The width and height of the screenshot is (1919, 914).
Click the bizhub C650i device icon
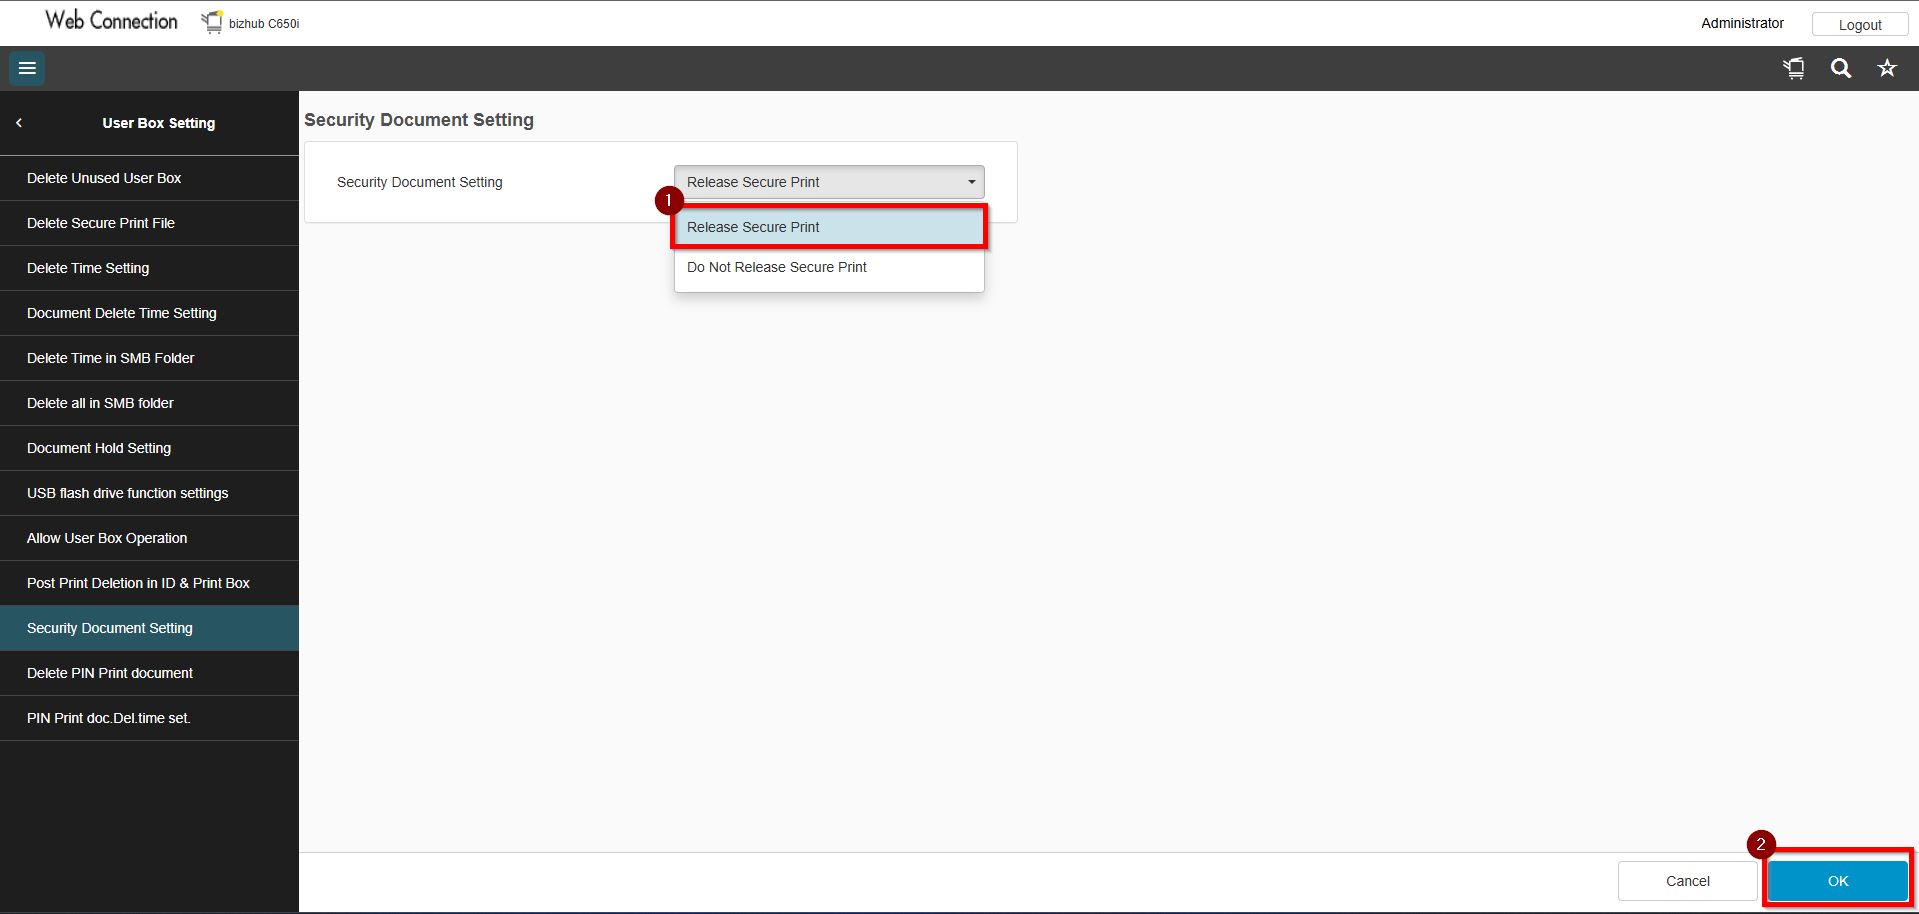coord(212,22)
